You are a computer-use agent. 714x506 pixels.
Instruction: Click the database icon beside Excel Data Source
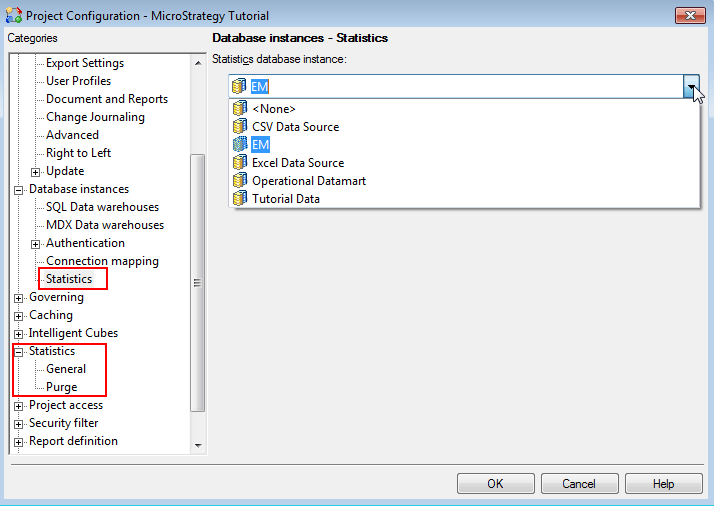(x=239, y=163)
